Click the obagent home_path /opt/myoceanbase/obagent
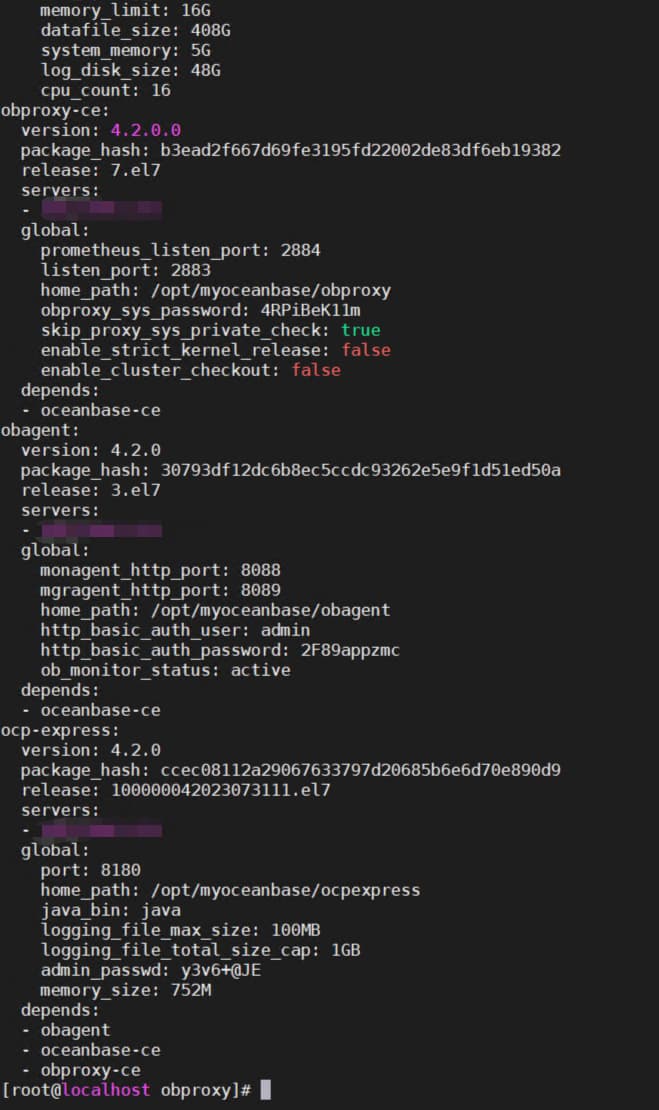 pyautogui.click(x=270, y=610)
